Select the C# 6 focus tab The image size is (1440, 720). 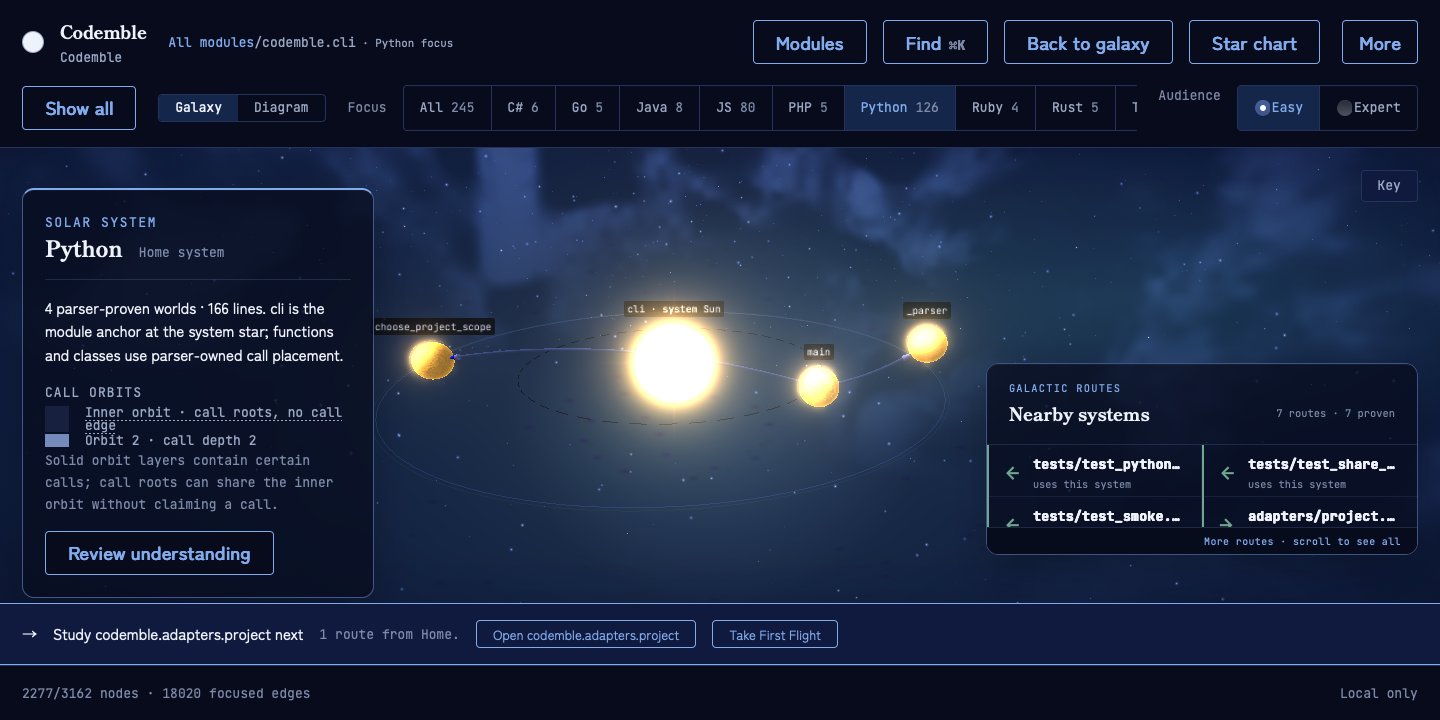point(523,108)
